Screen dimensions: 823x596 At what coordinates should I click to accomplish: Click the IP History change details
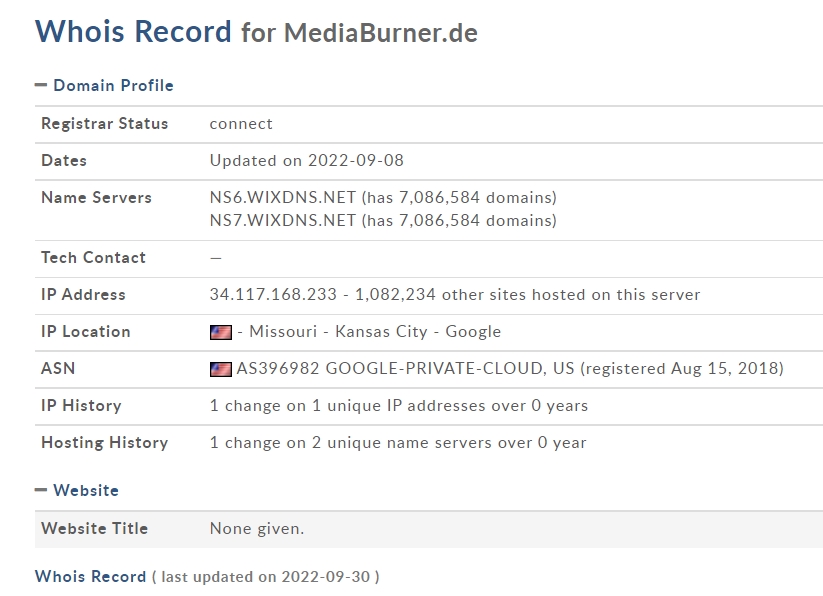[x=398, y=406]
